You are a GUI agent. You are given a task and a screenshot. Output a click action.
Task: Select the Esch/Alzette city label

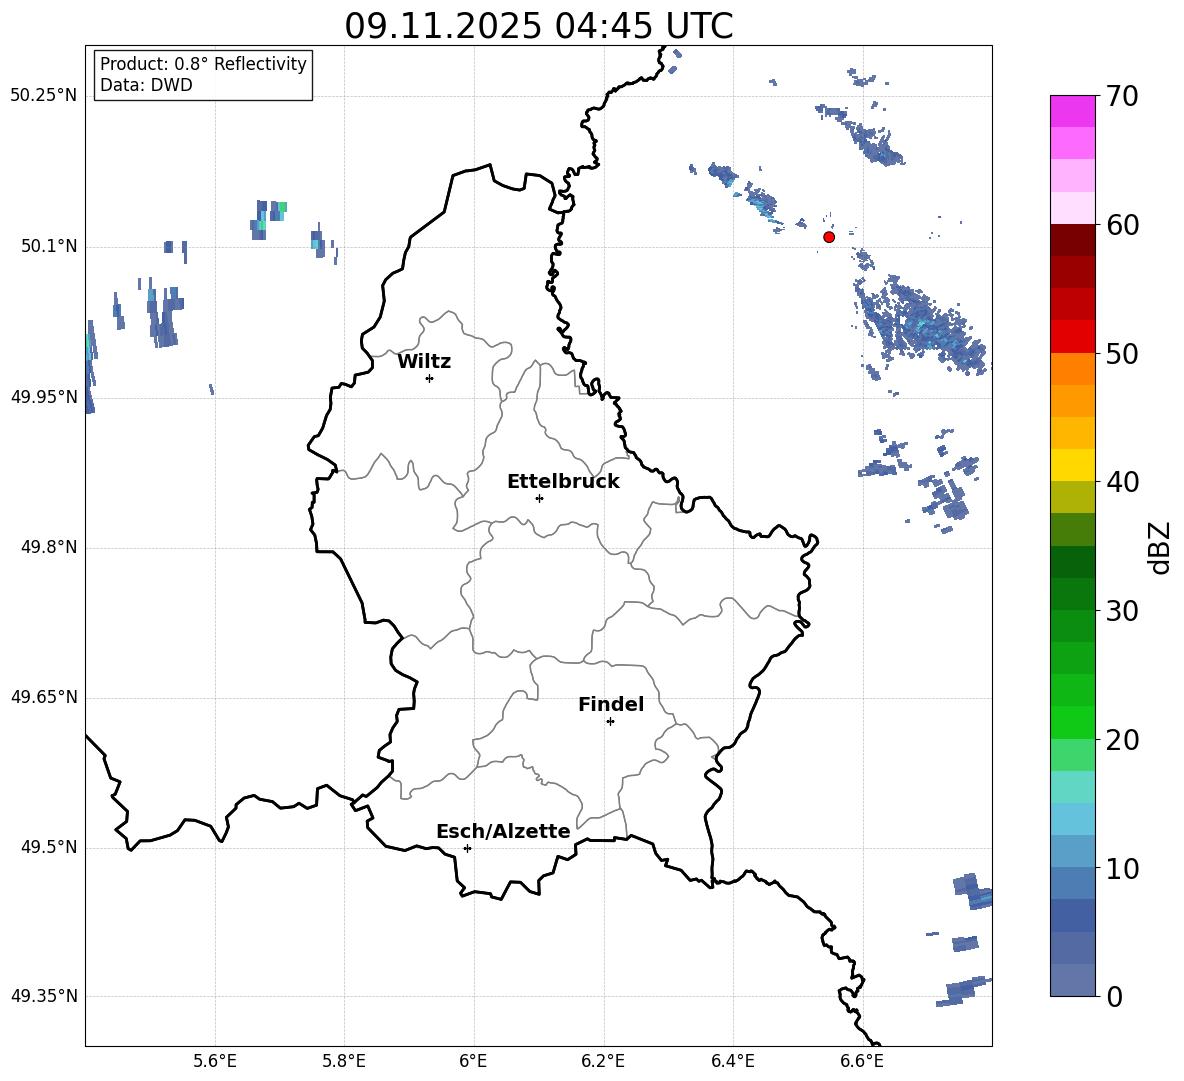[504, 831]
